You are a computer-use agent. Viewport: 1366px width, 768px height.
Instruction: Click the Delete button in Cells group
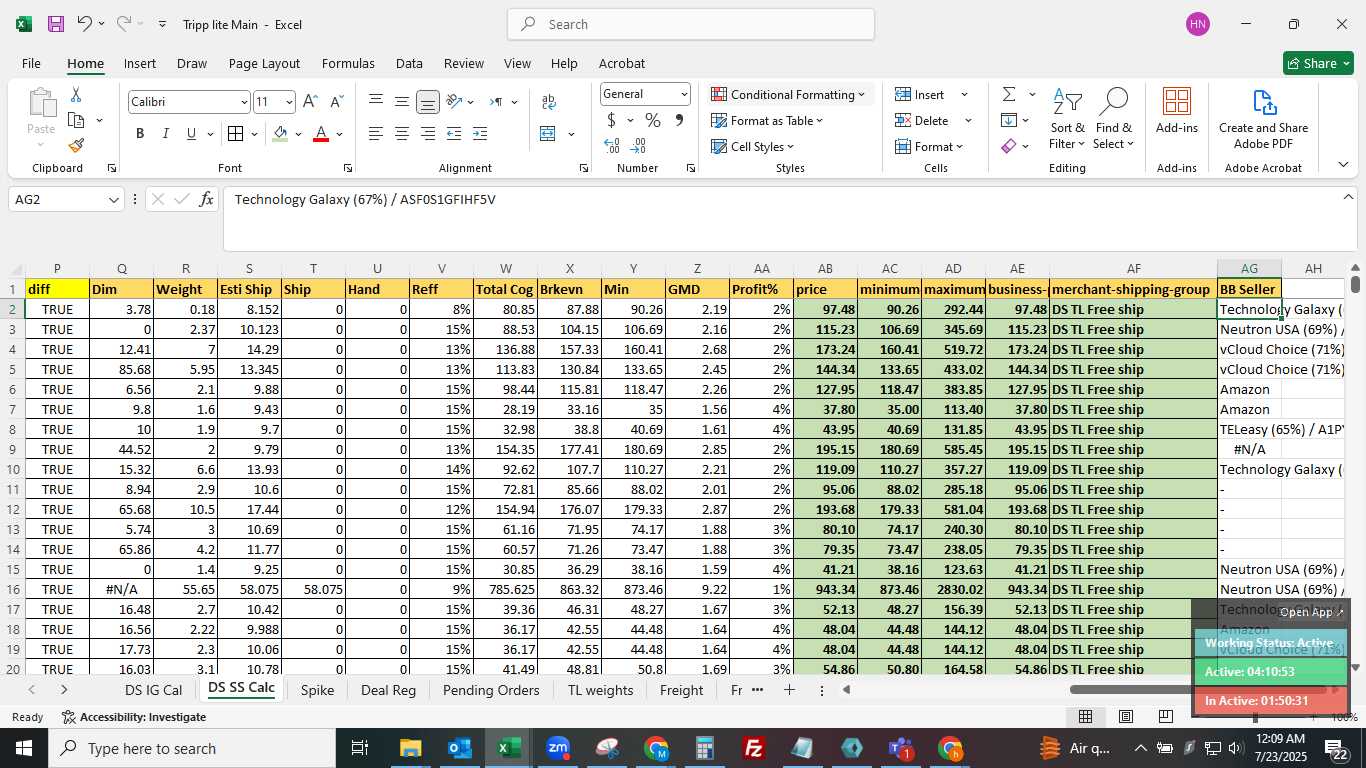pyautogui.click(x=933, y=120)
